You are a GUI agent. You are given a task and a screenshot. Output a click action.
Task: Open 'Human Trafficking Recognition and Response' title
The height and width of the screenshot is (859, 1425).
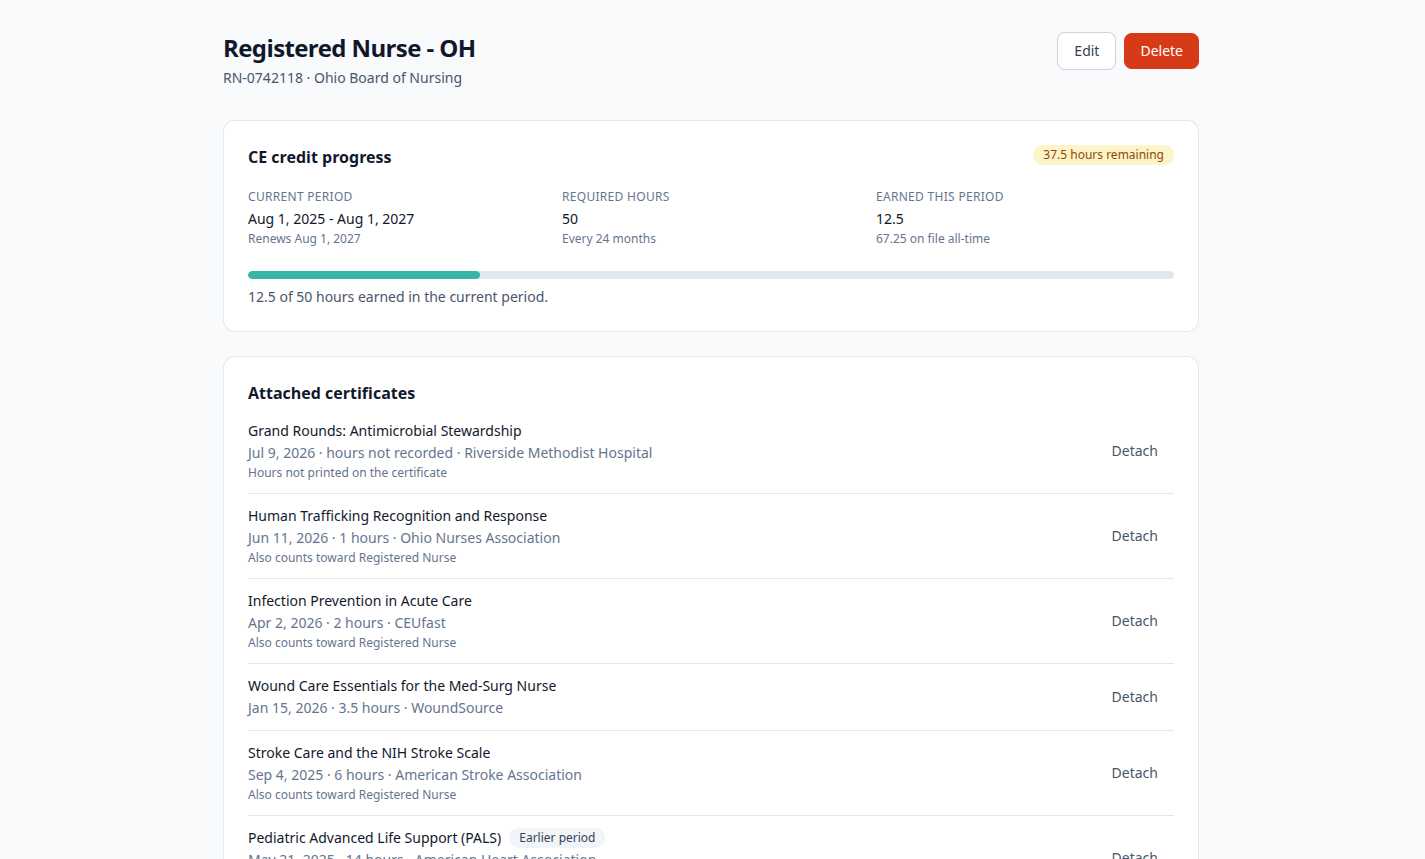pos(397,516)
